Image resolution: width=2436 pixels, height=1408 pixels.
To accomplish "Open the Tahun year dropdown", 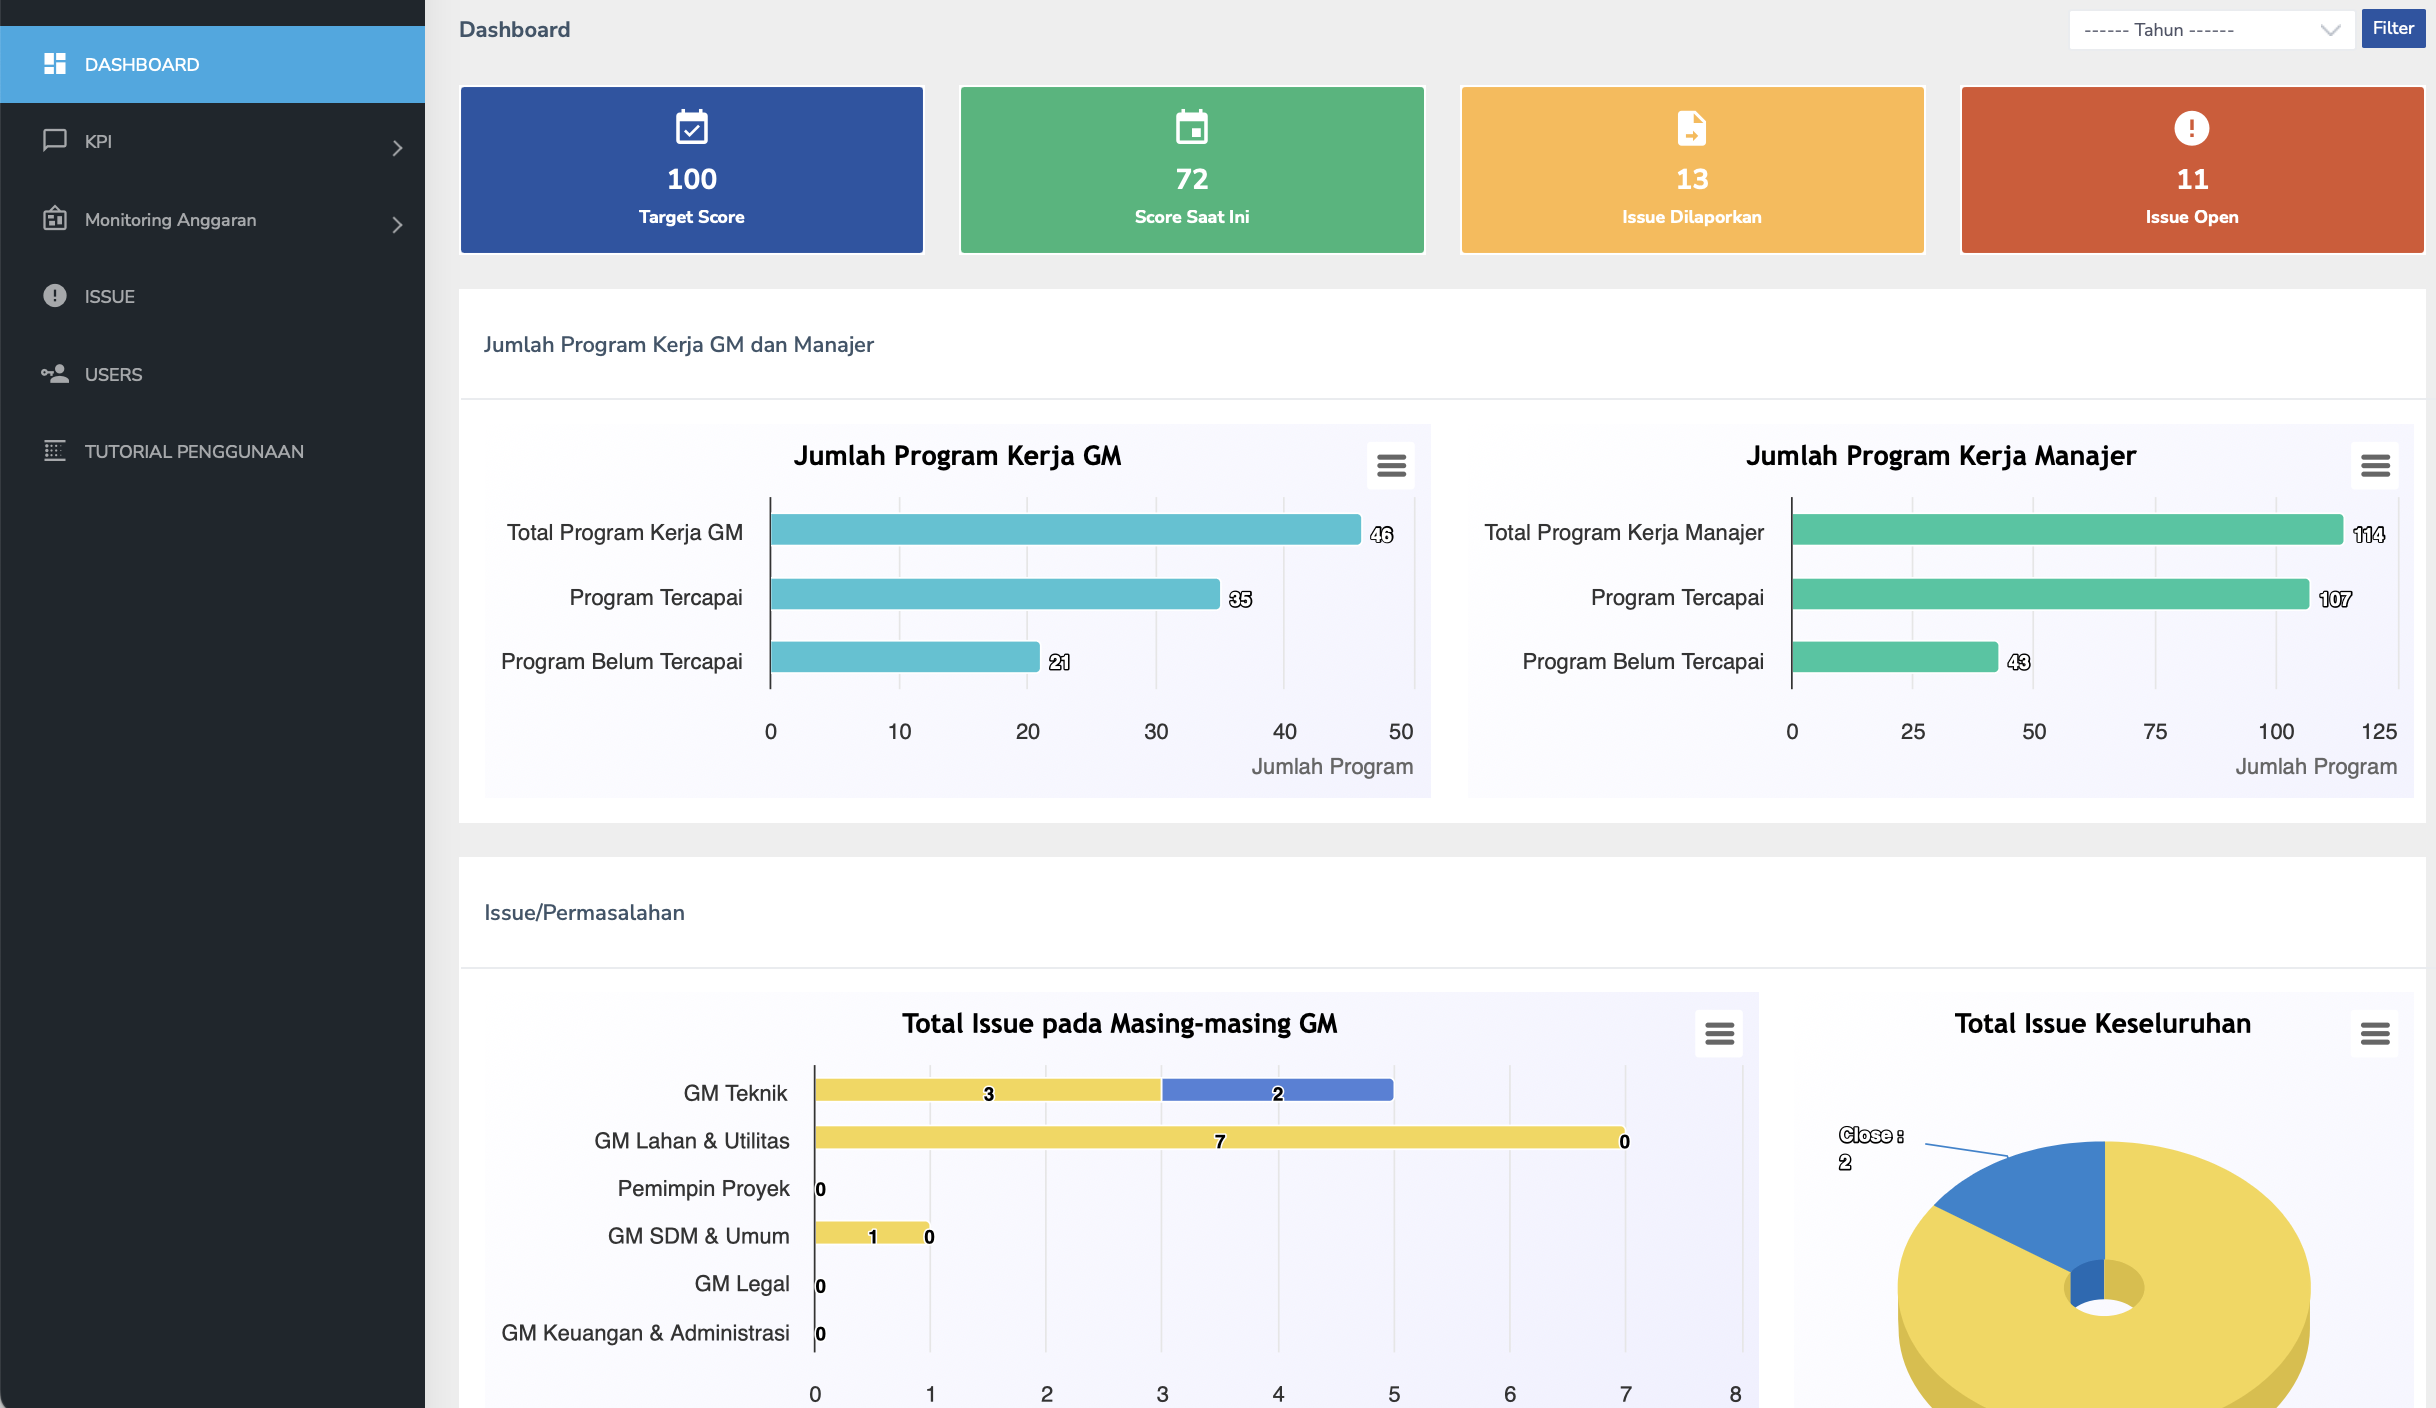I will click(x=2210, y=30).
